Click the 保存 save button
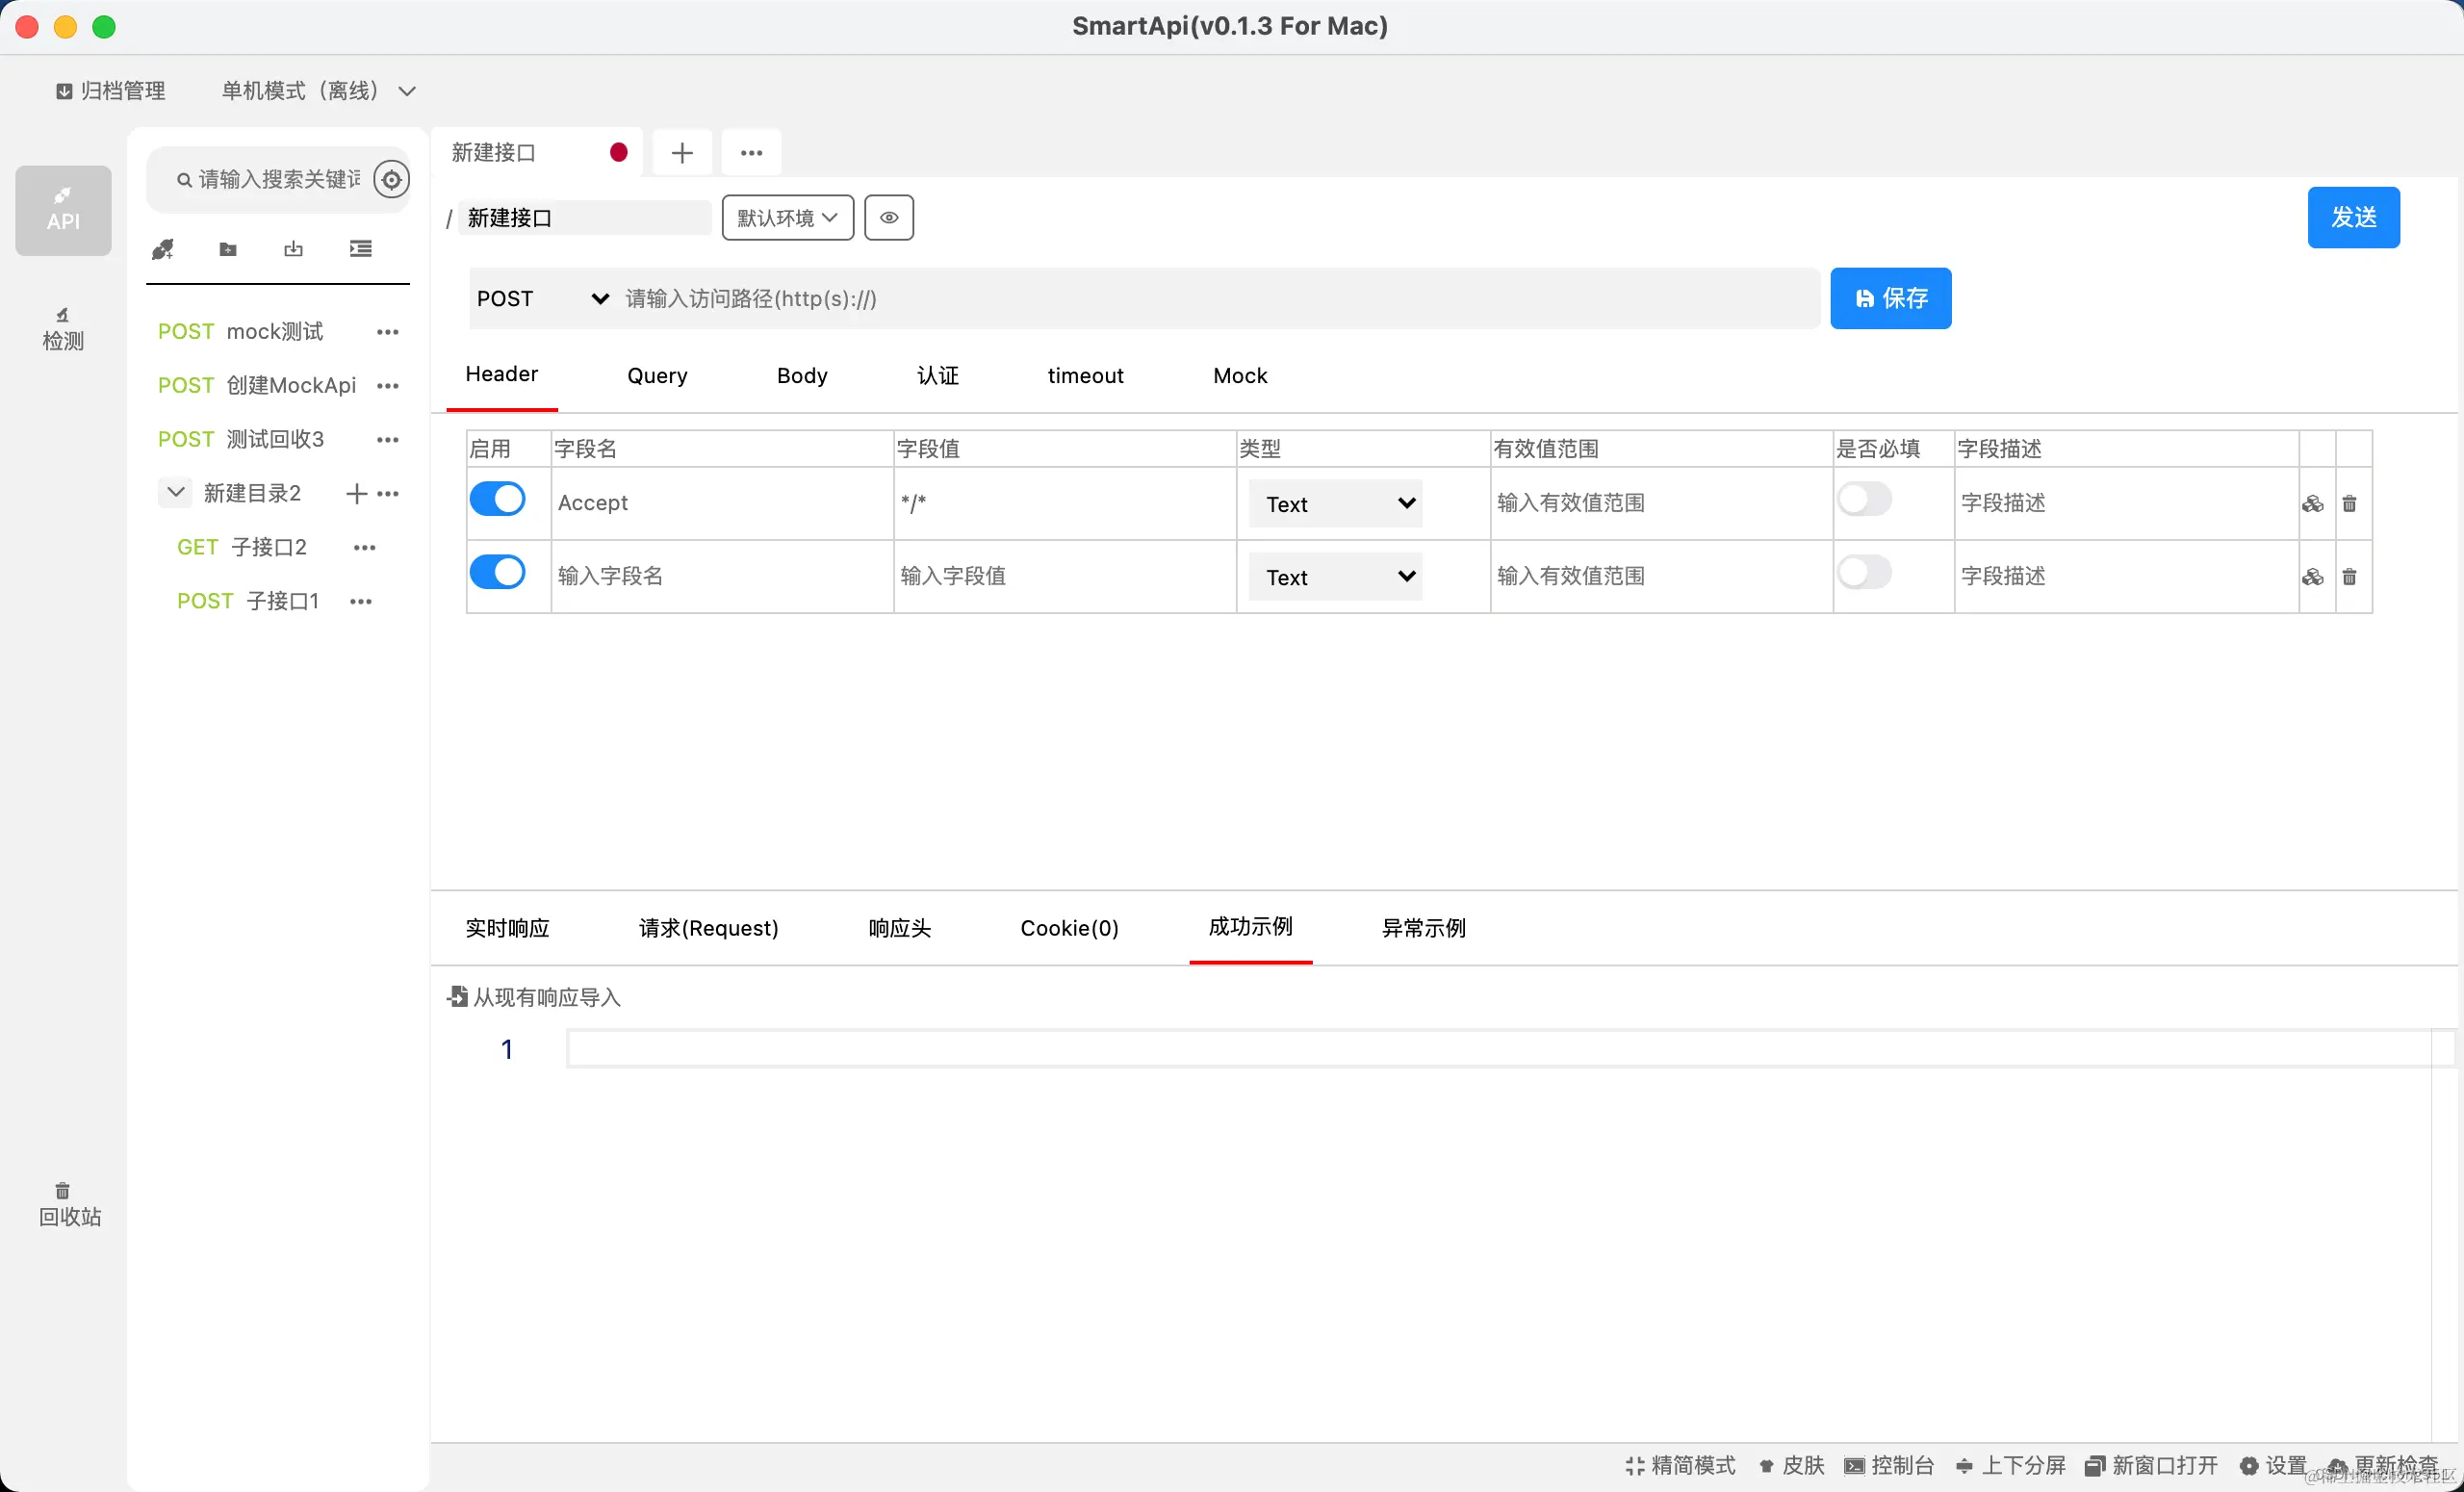 coord(1890,298)
